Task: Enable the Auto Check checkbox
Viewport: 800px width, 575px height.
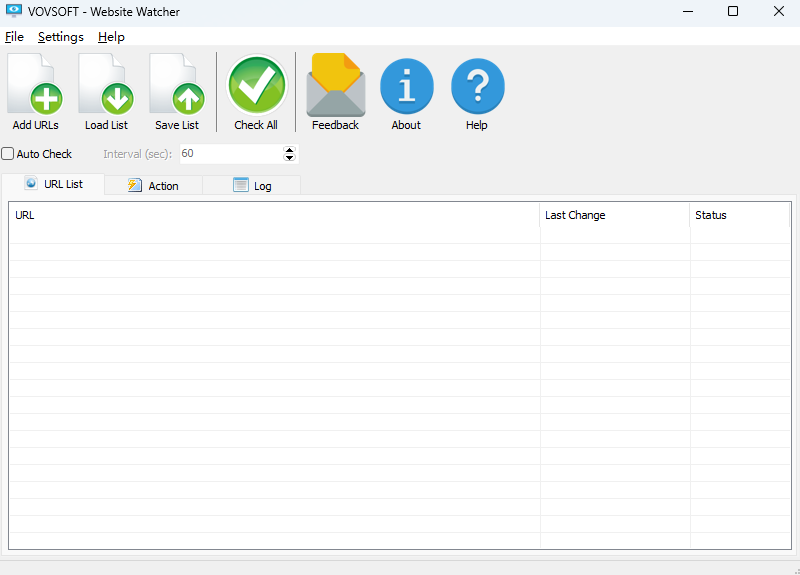Action: 8,154
